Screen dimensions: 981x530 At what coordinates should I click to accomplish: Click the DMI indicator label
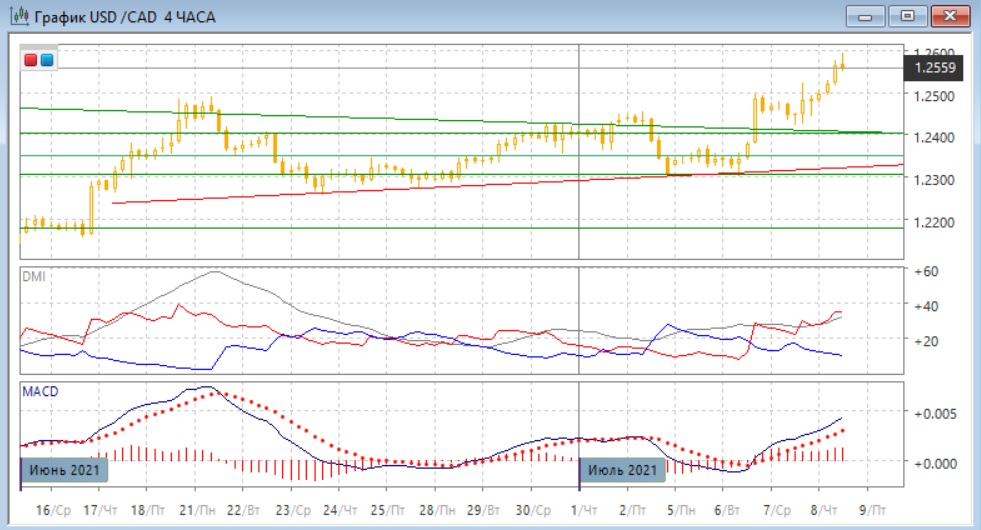(33, 276)
